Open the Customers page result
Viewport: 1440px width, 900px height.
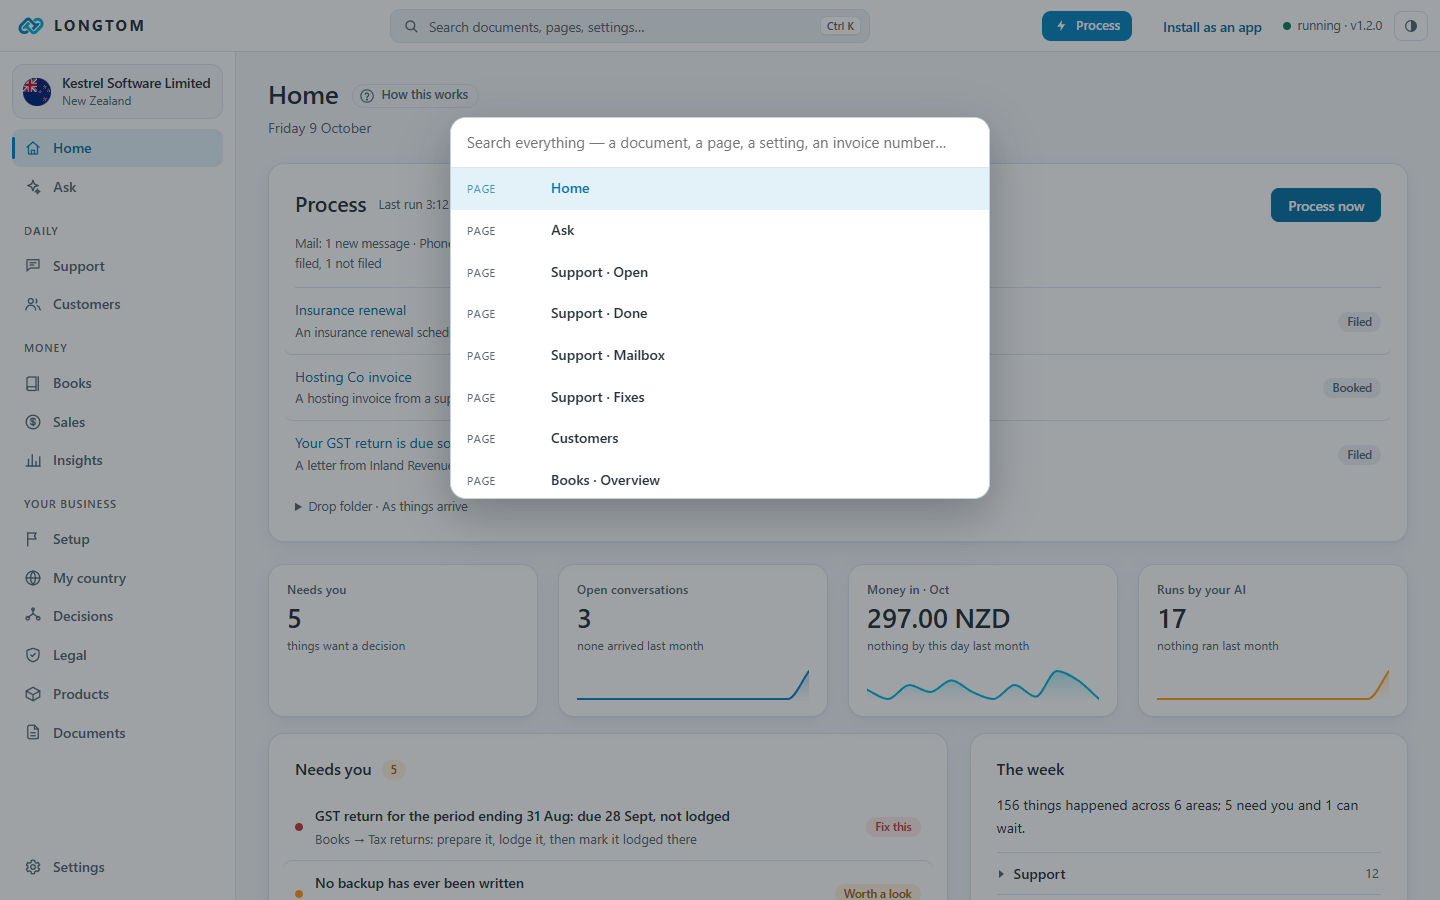click(720, 439)
